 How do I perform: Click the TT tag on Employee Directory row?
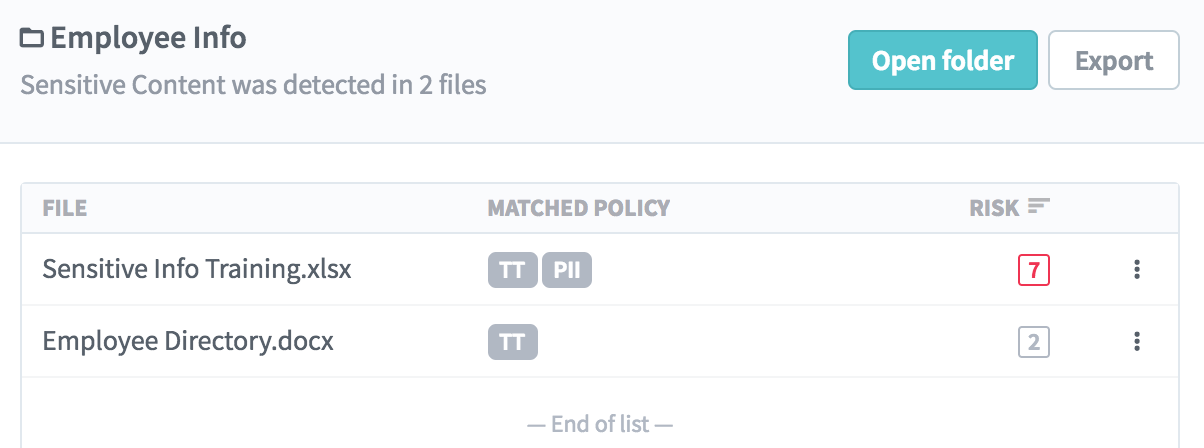[513, 342]
